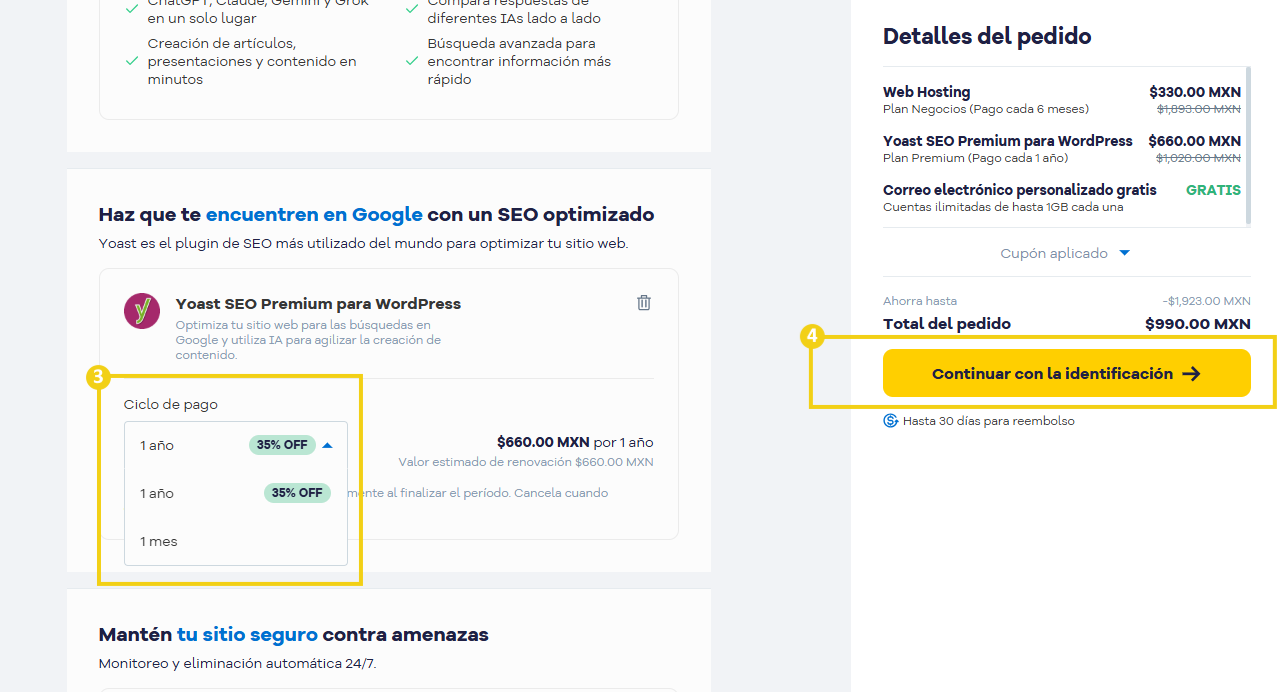The image size is (1277, 692).
Task: Remove Yoast SEO Premium with trash icon
Action: pyautogui.click(x=644, y=302)
